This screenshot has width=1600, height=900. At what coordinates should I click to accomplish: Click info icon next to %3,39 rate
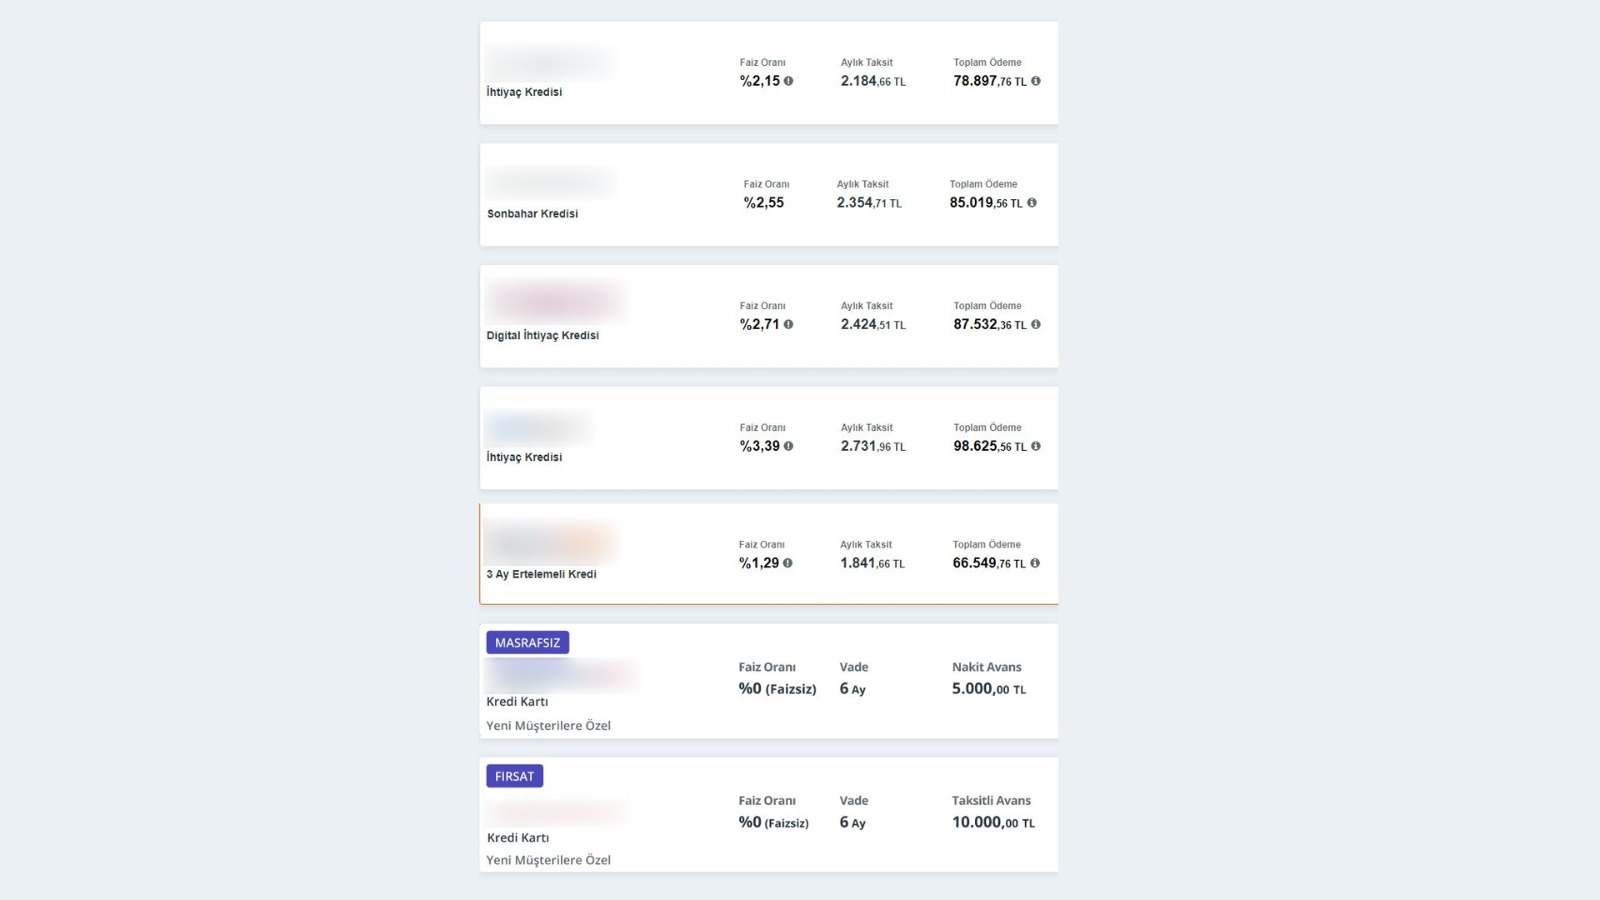coord(788,446)
